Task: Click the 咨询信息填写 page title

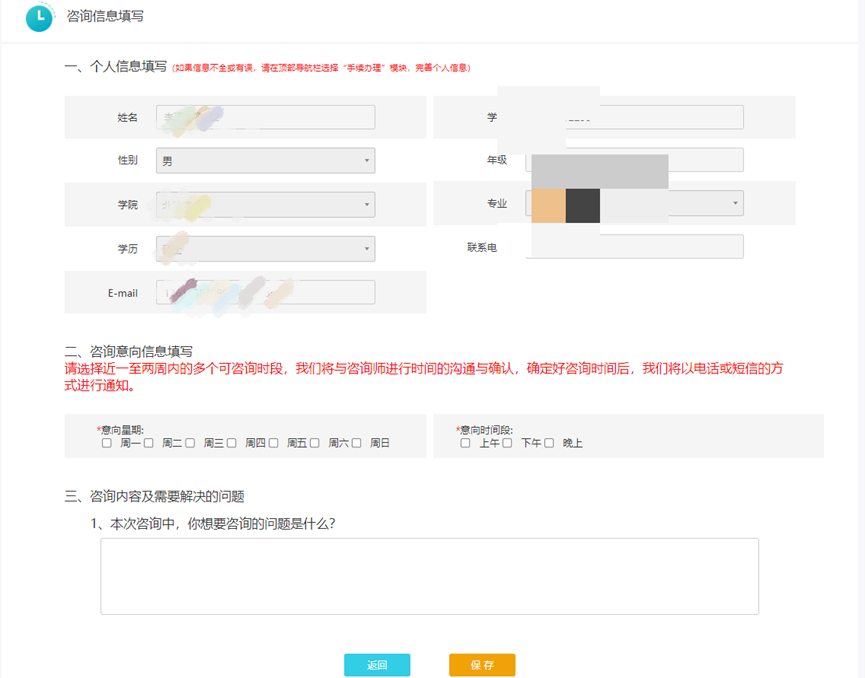Action: tap(105, 16)
